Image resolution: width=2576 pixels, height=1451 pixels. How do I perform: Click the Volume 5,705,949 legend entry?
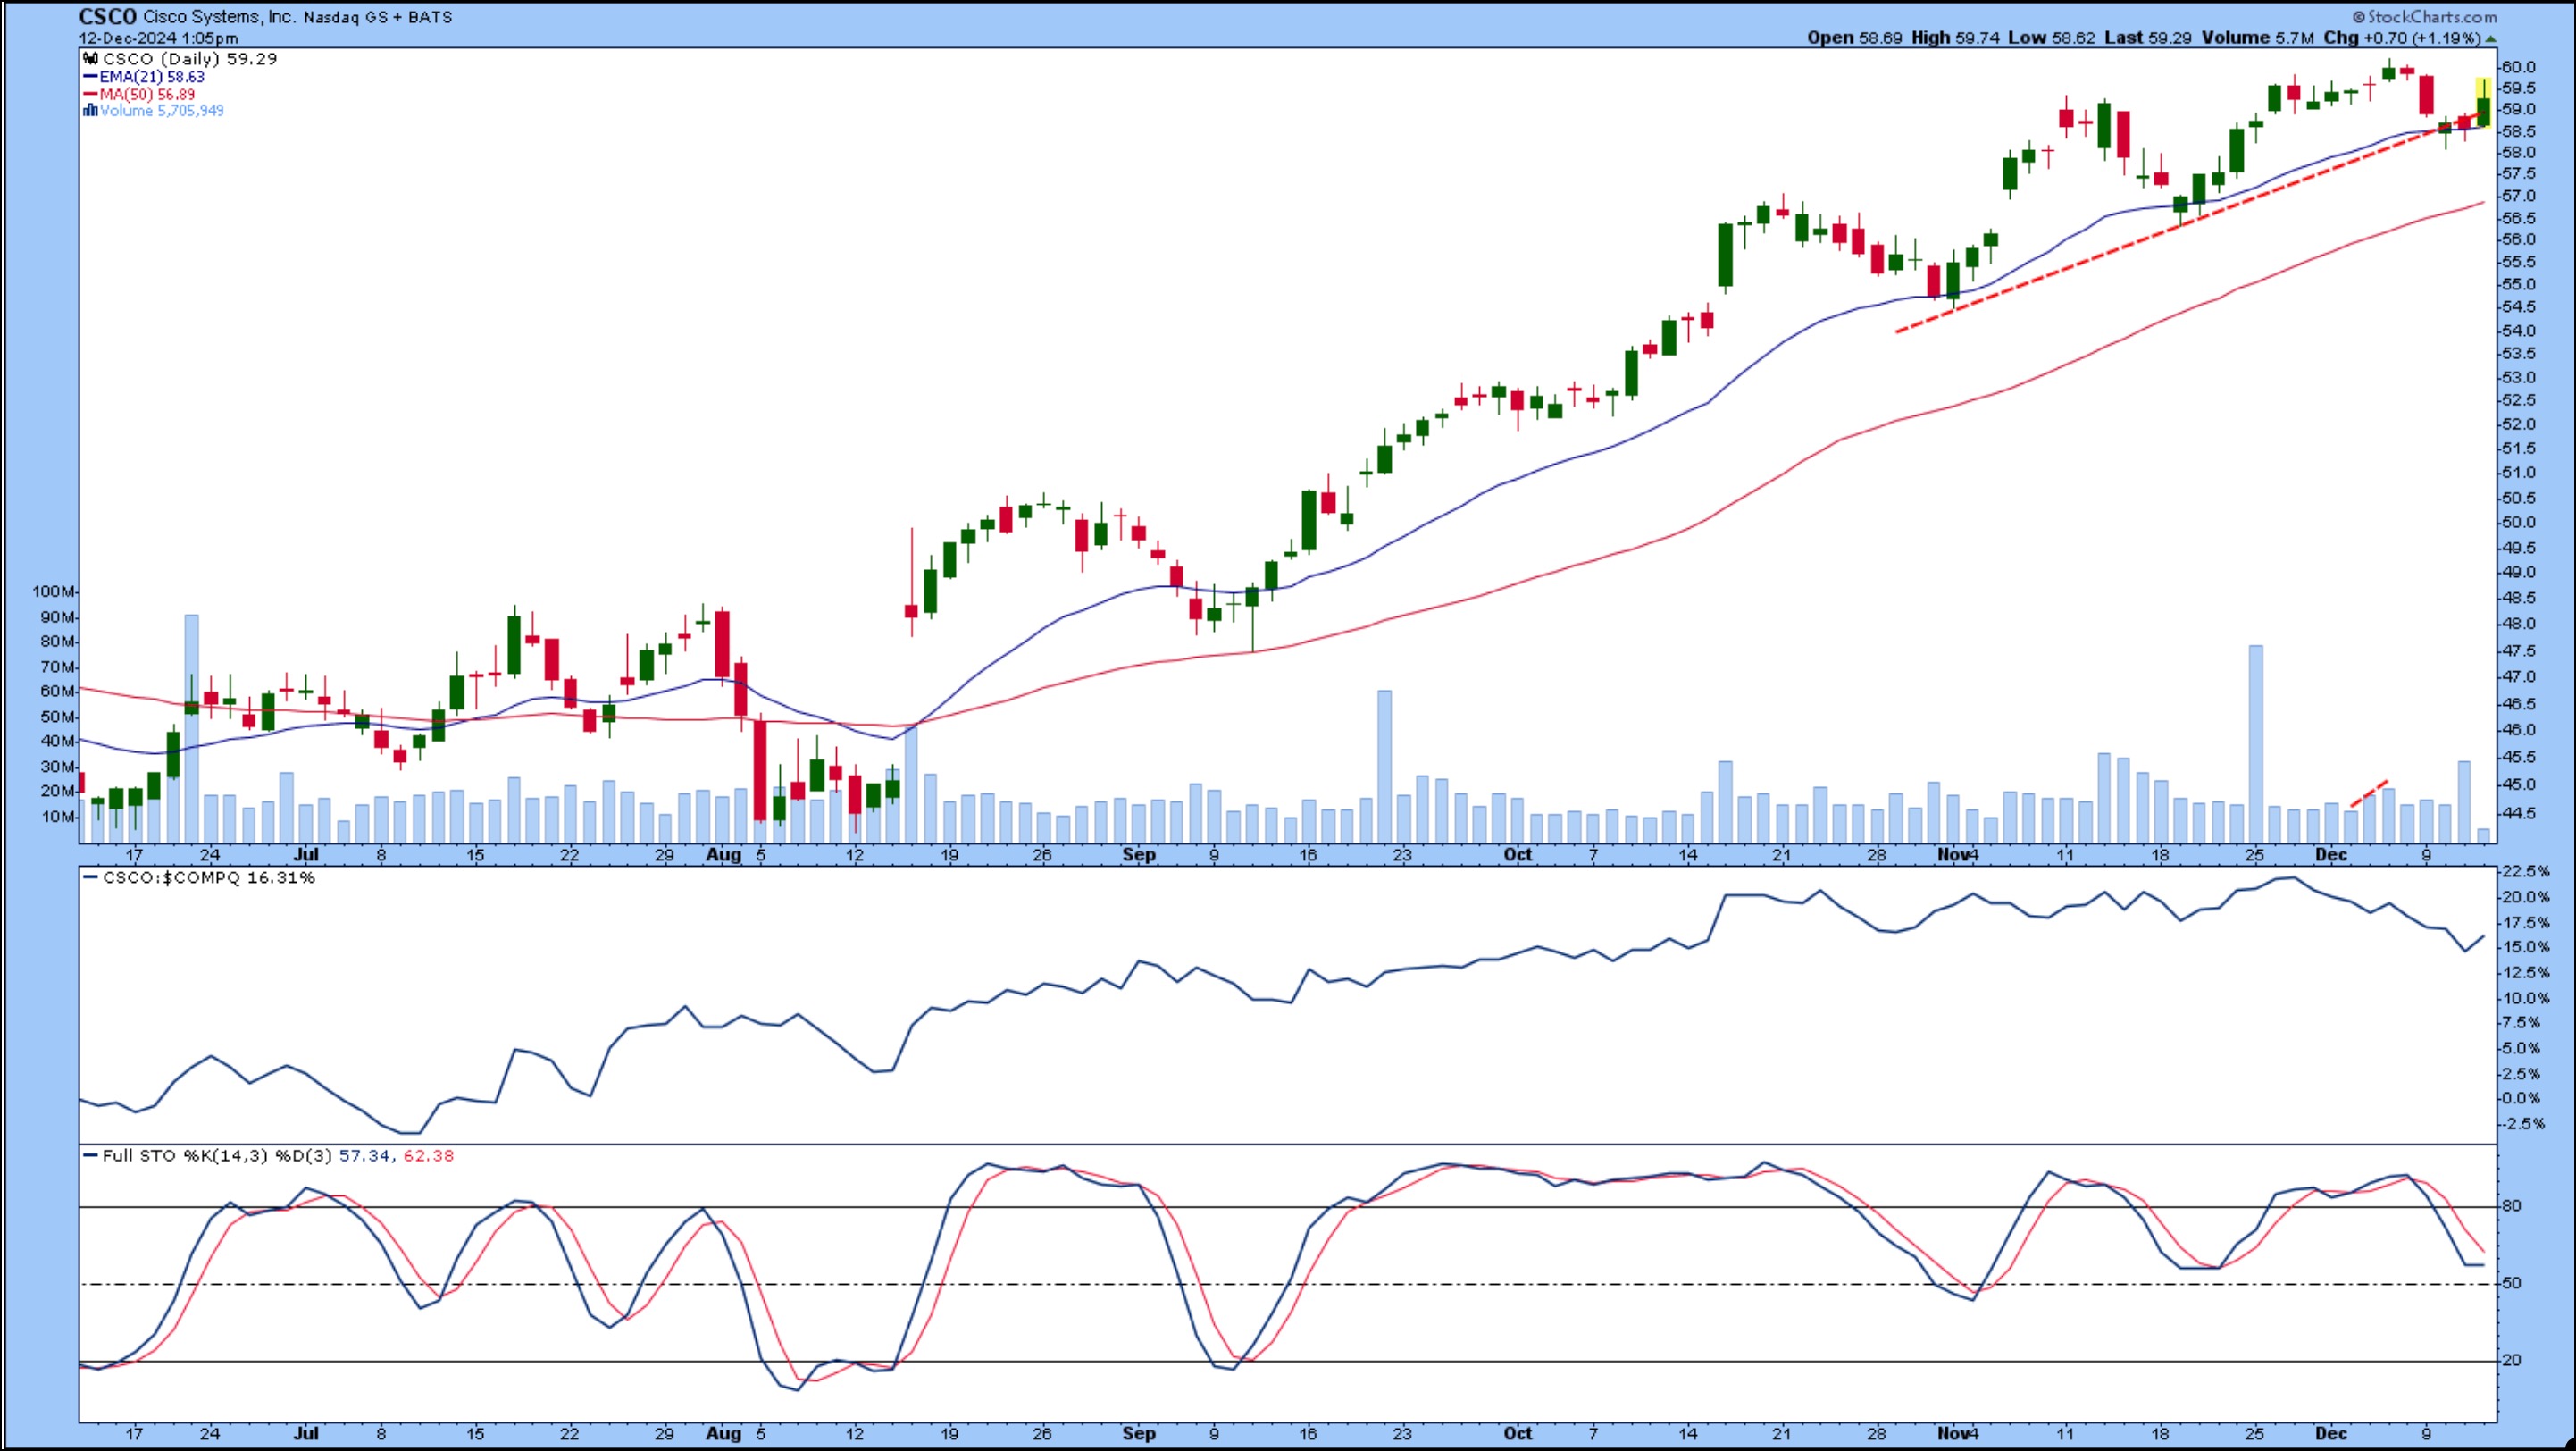[162, 111]
